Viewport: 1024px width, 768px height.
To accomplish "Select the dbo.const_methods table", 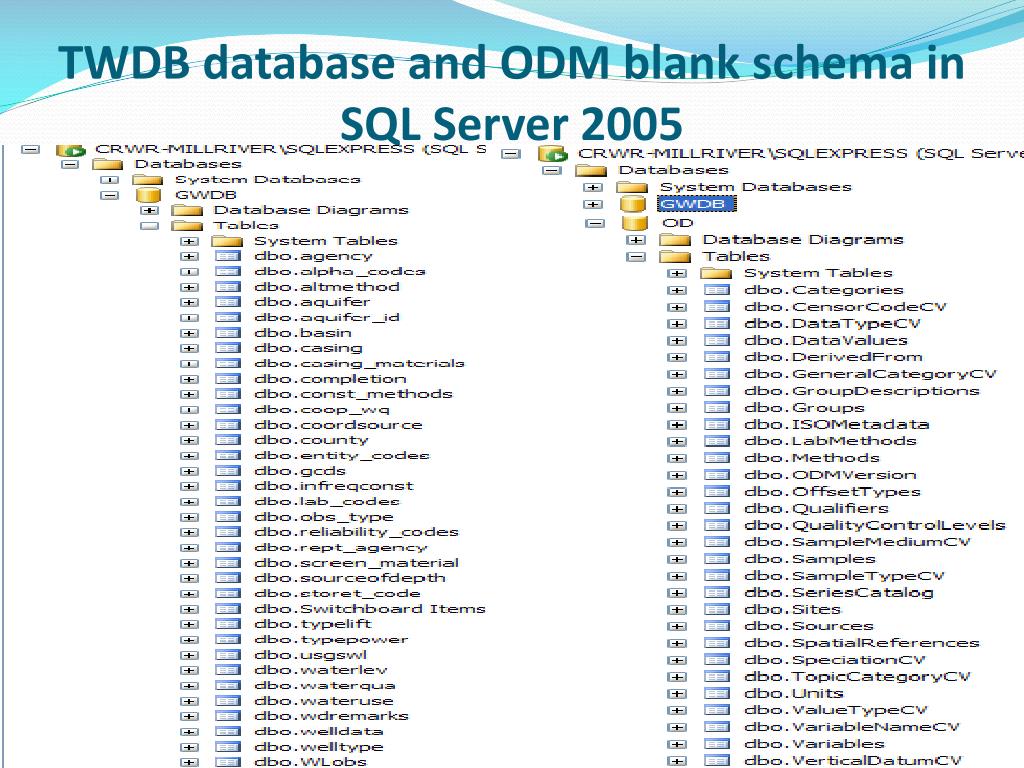I will point(353,394).
